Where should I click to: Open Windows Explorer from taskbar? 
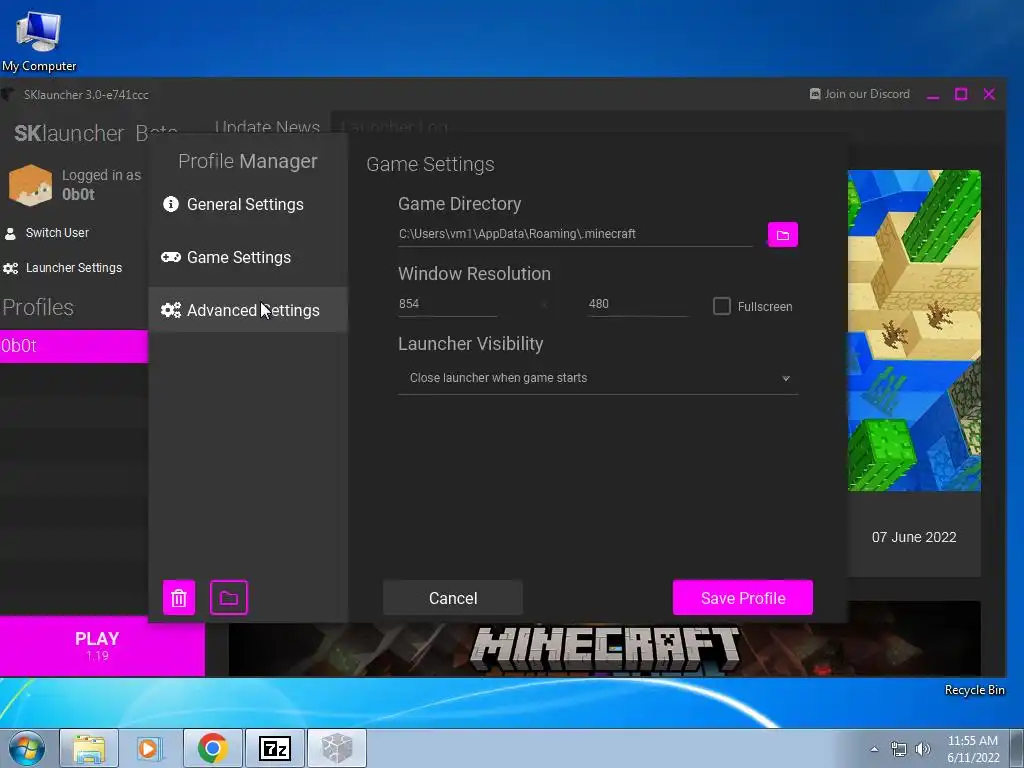(89, 748)
